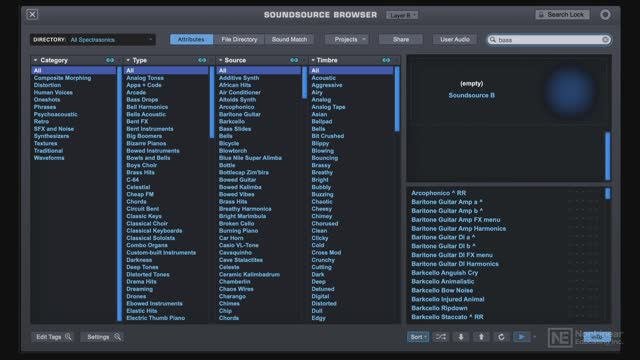Click the round icon beside Search Lock
The width and height of the screenshot is (640, 360).
[605, 15]
